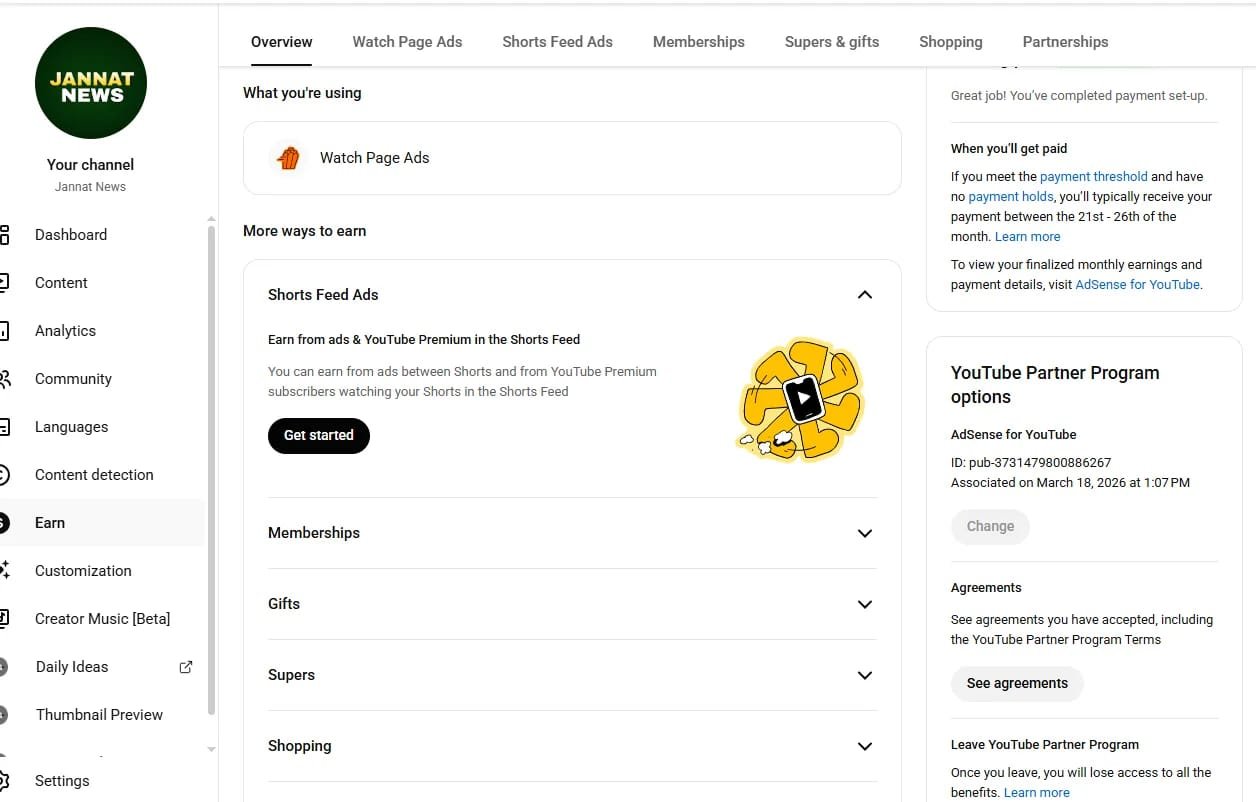Open the AdSense for YouTube link
1256x802 pixels.
point(1137,285)
